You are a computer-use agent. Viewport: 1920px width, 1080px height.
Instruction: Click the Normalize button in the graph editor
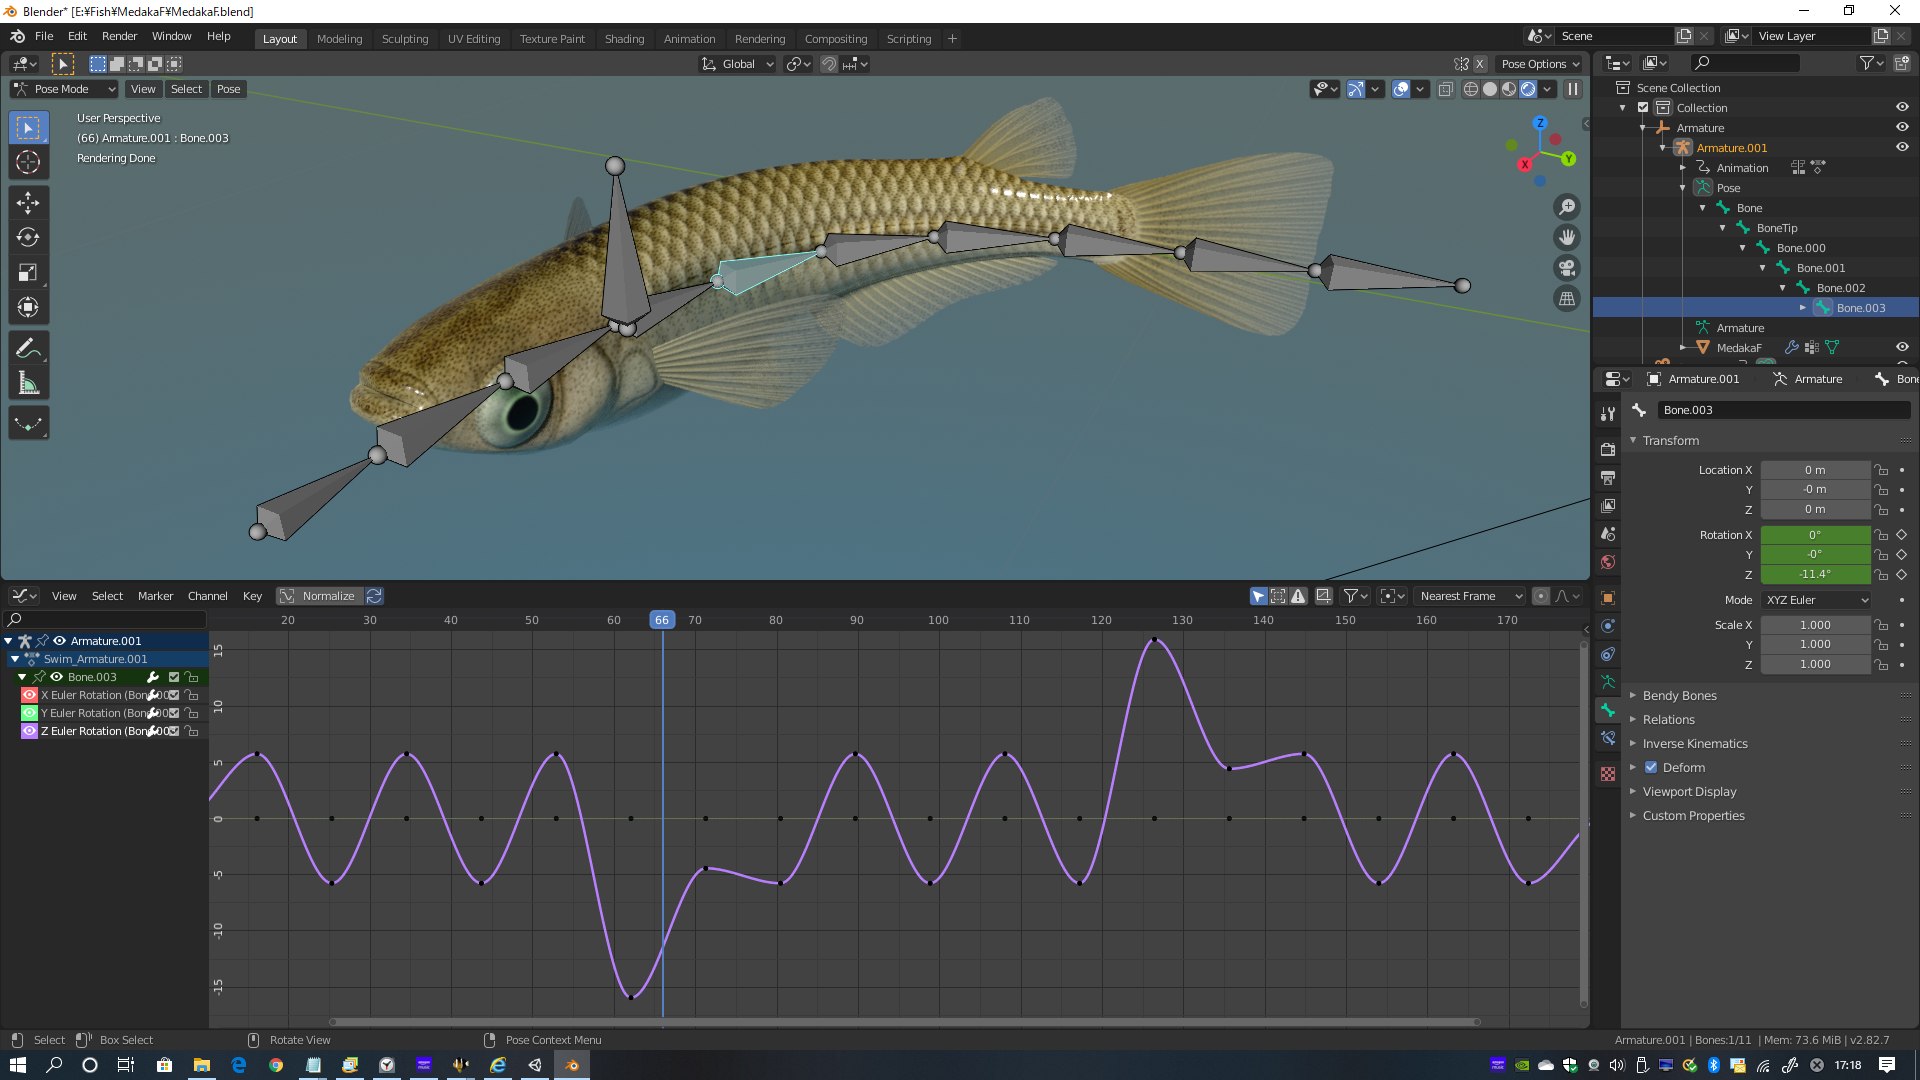click(319, 596)
